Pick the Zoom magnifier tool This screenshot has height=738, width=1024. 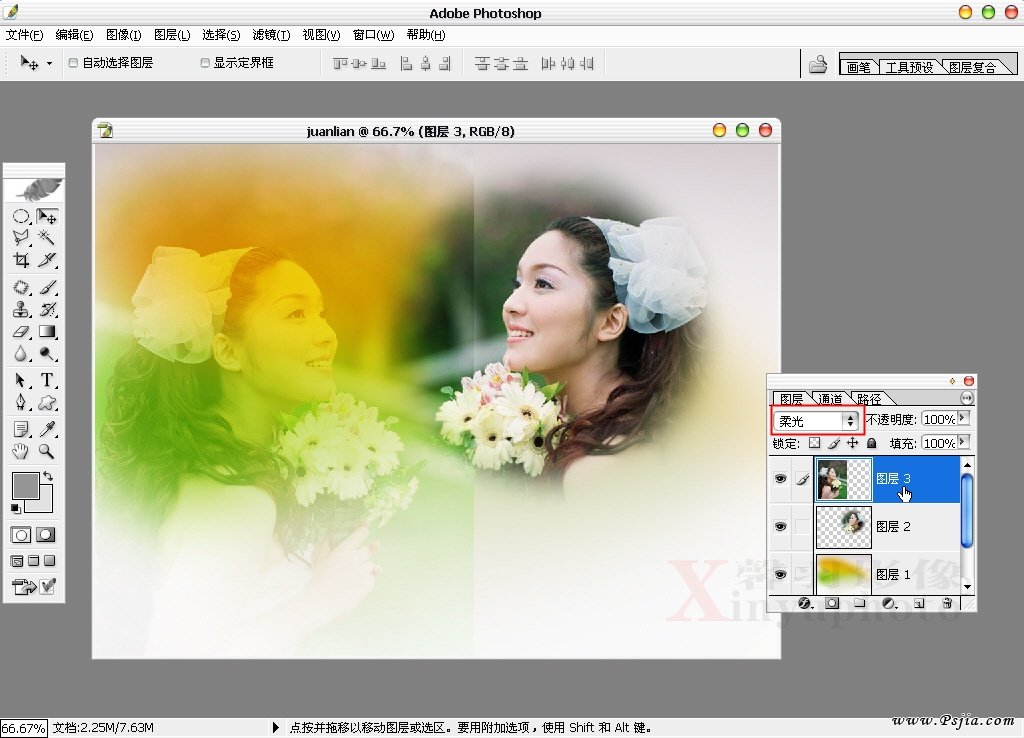tap(47, 451)
